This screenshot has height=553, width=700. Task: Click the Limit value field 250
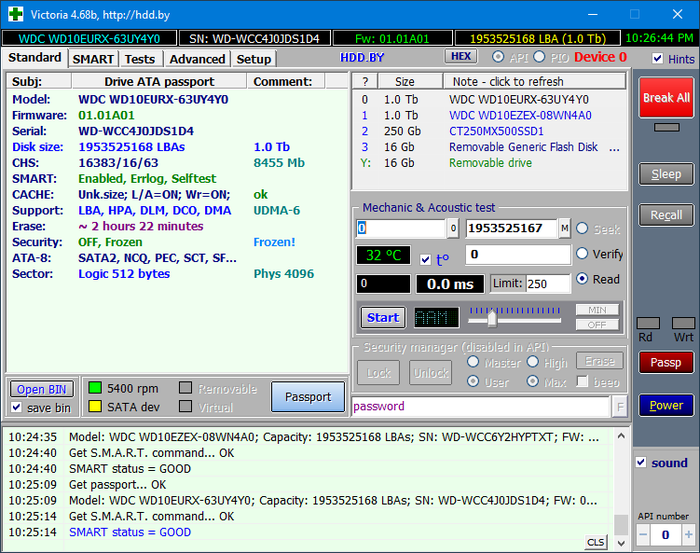point(548,284)
